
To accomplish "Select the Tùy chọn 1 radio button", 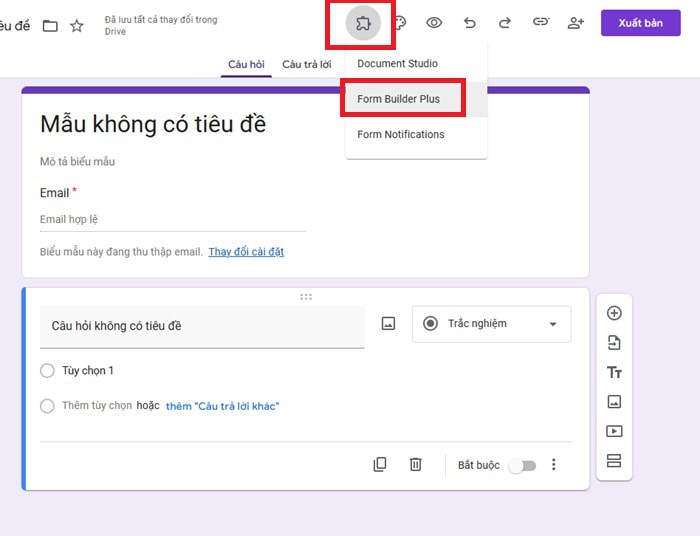I will (47, 371).
